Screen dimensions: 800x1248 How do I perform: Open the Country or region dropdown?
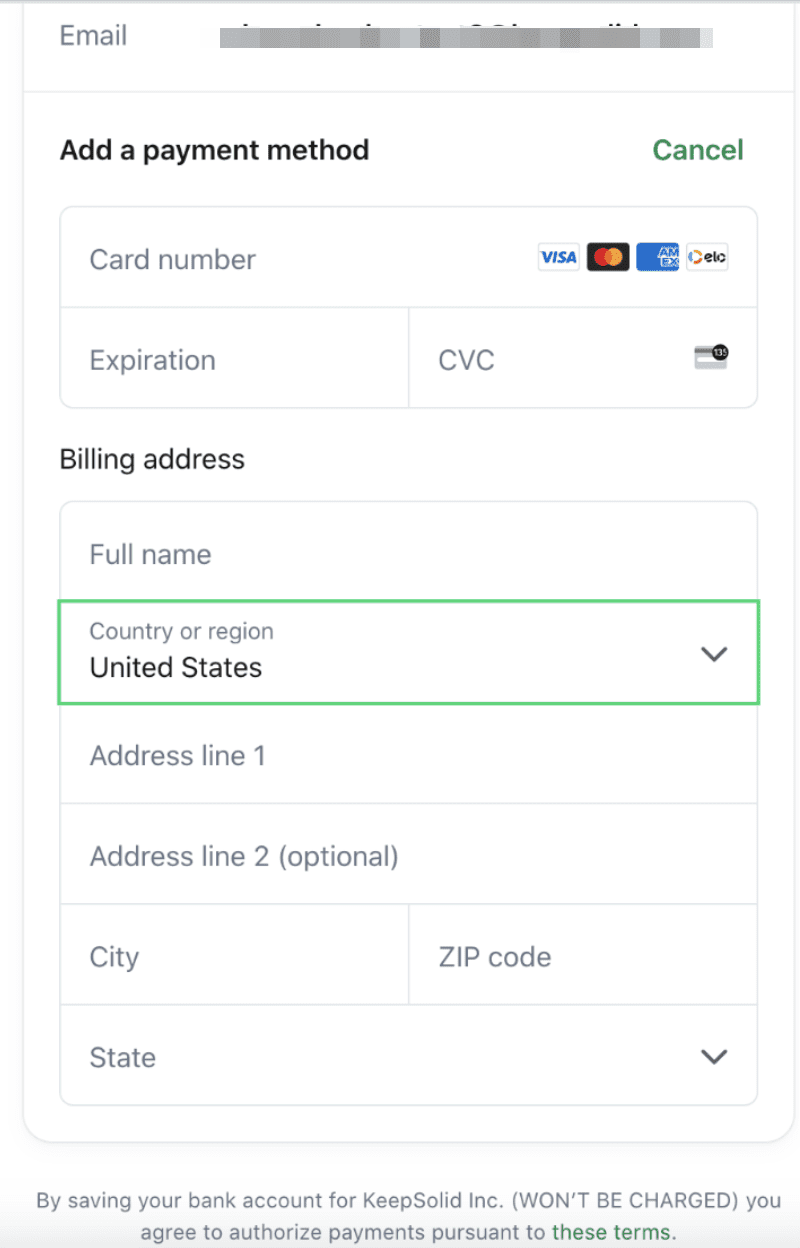pyautogui.click(x=380, y=652)
